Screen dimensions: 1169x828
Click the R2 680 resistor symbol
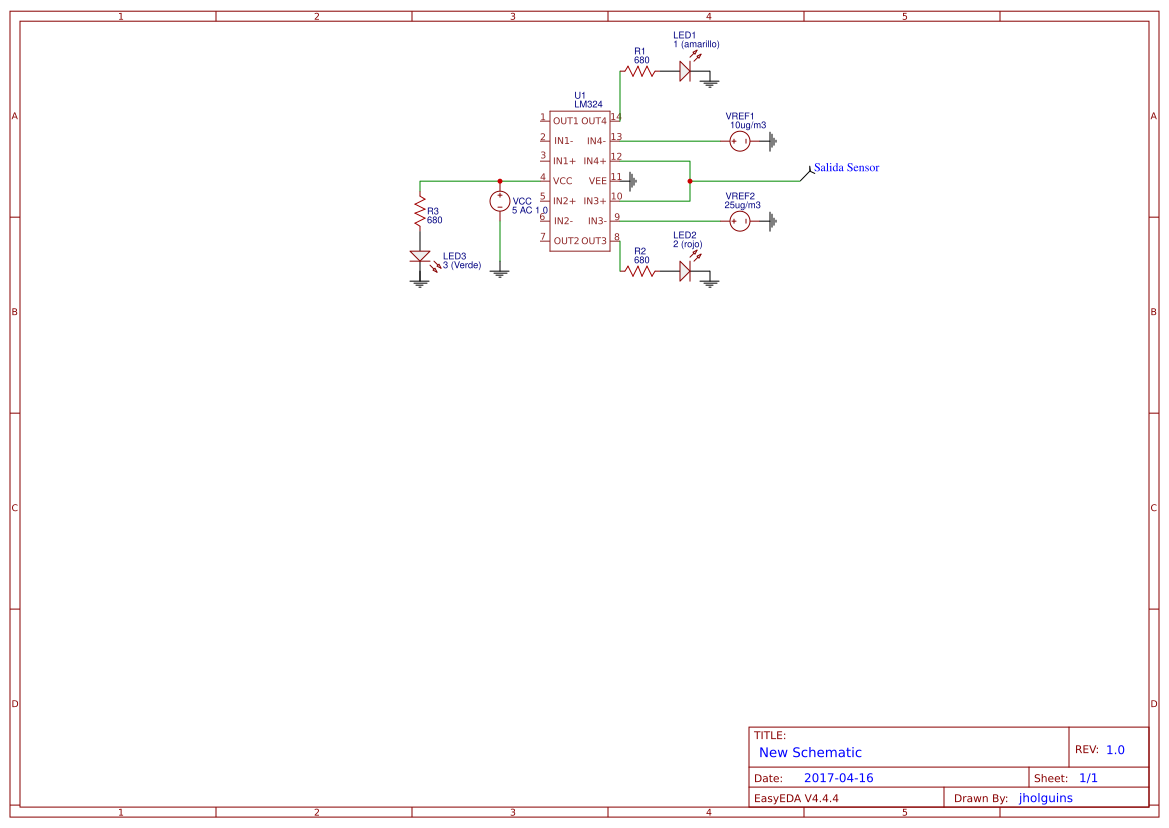[638, 271]
